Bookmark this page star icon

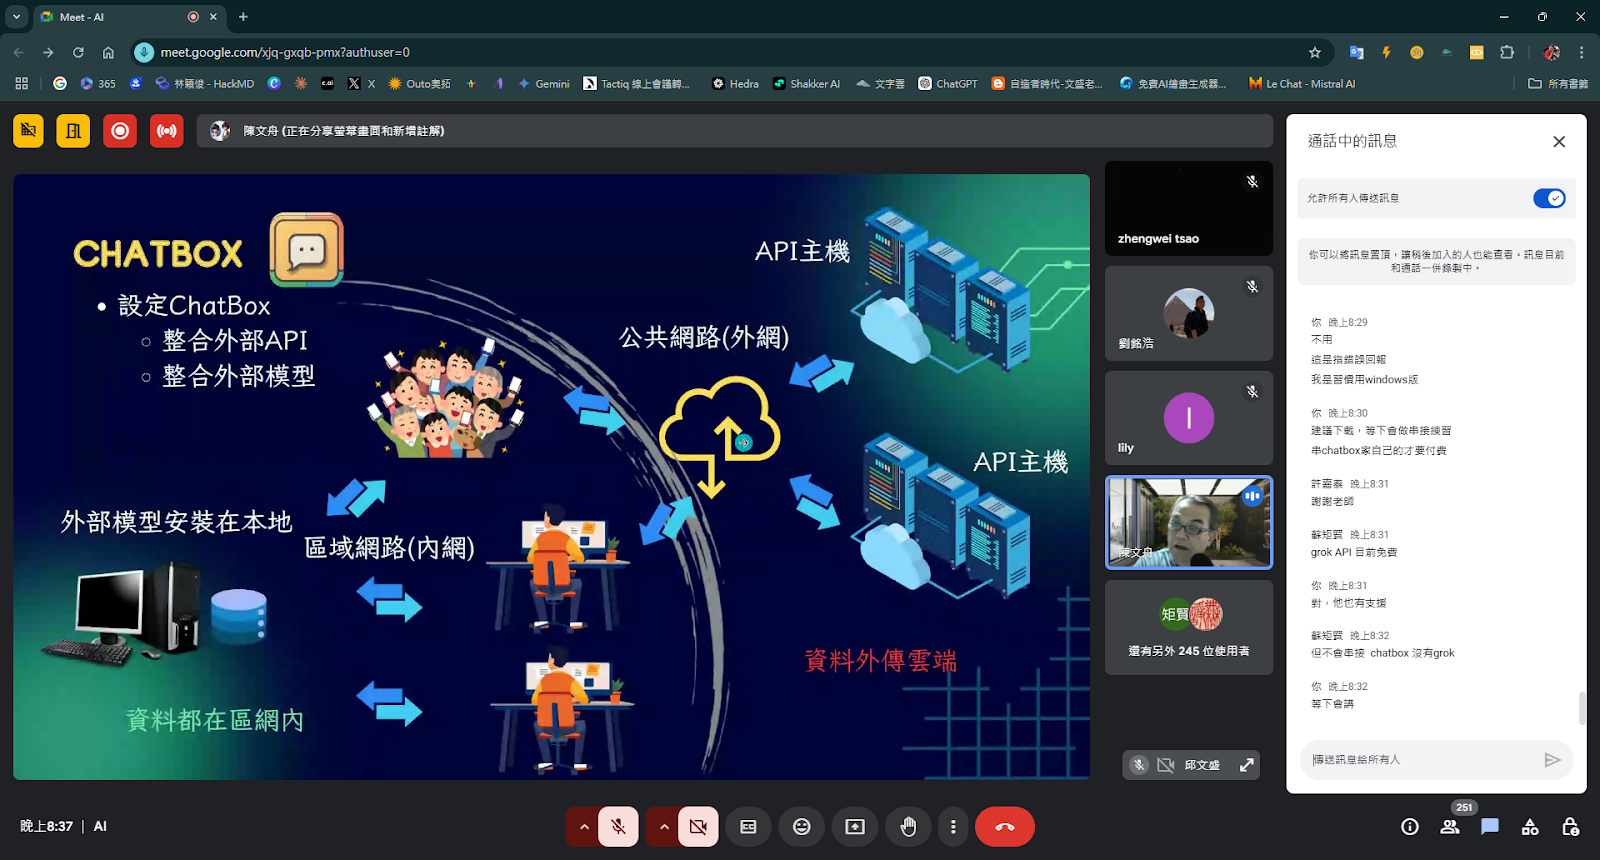[x=1315, y=52]
